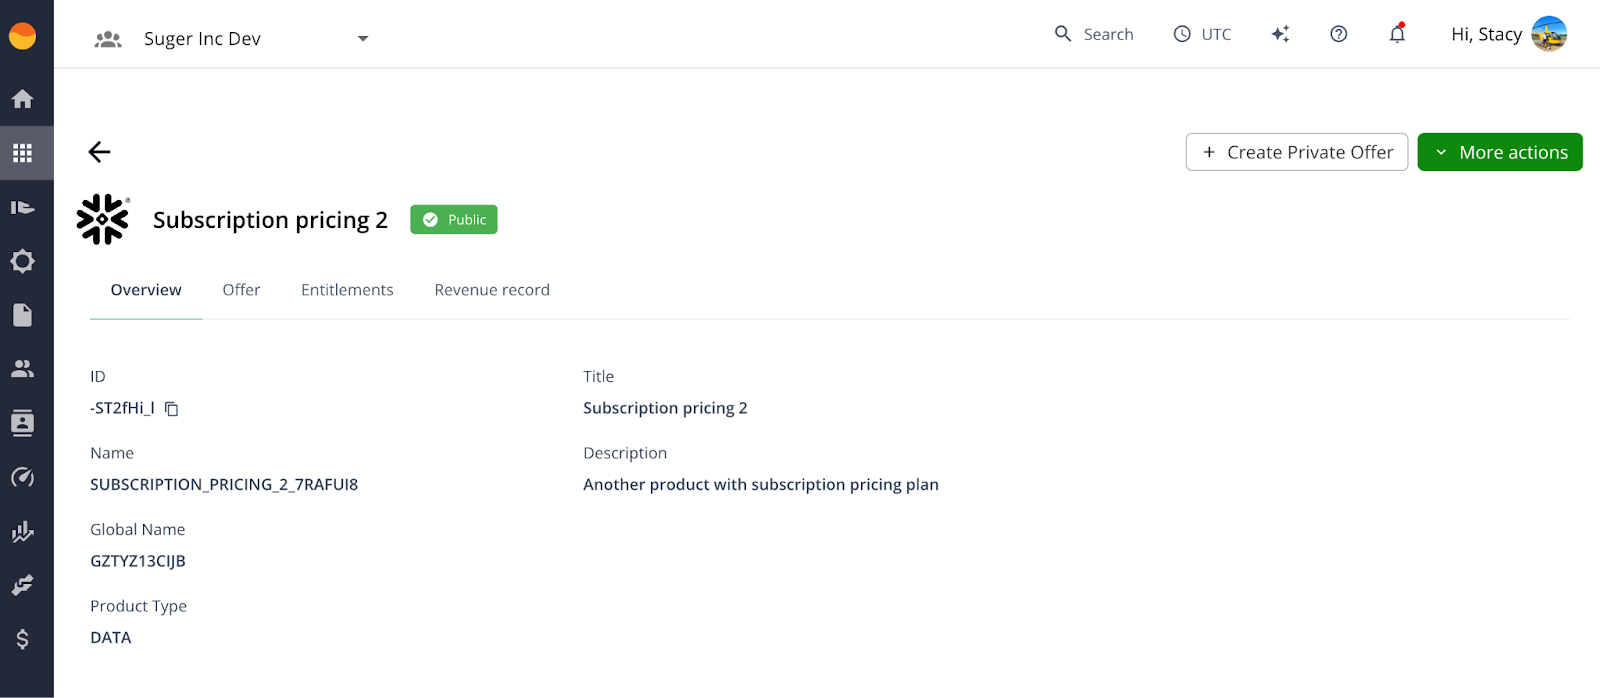Open the Revenue record tab
The image size is (1600, 698).
click(x=492, y=290)
